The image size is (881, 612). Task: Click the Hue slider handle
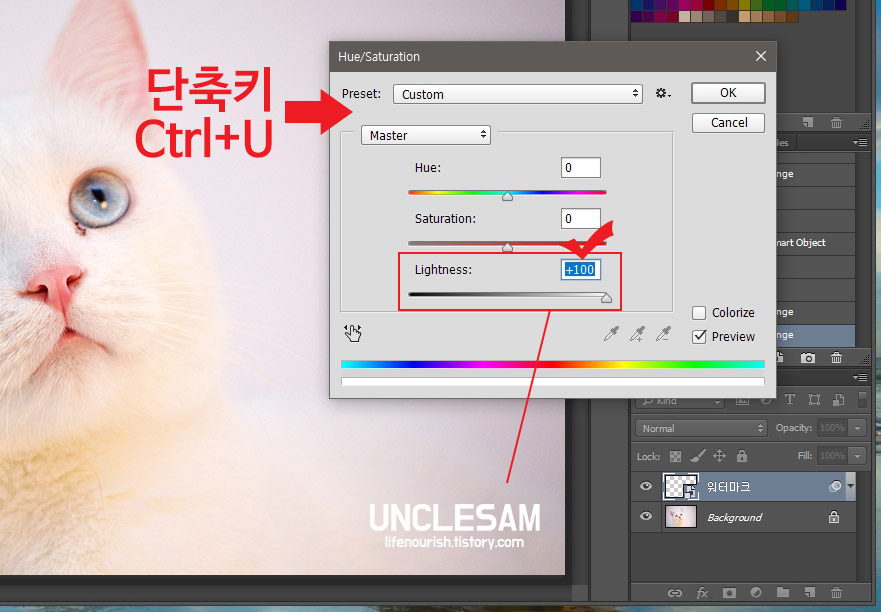(x=507, y=196)
